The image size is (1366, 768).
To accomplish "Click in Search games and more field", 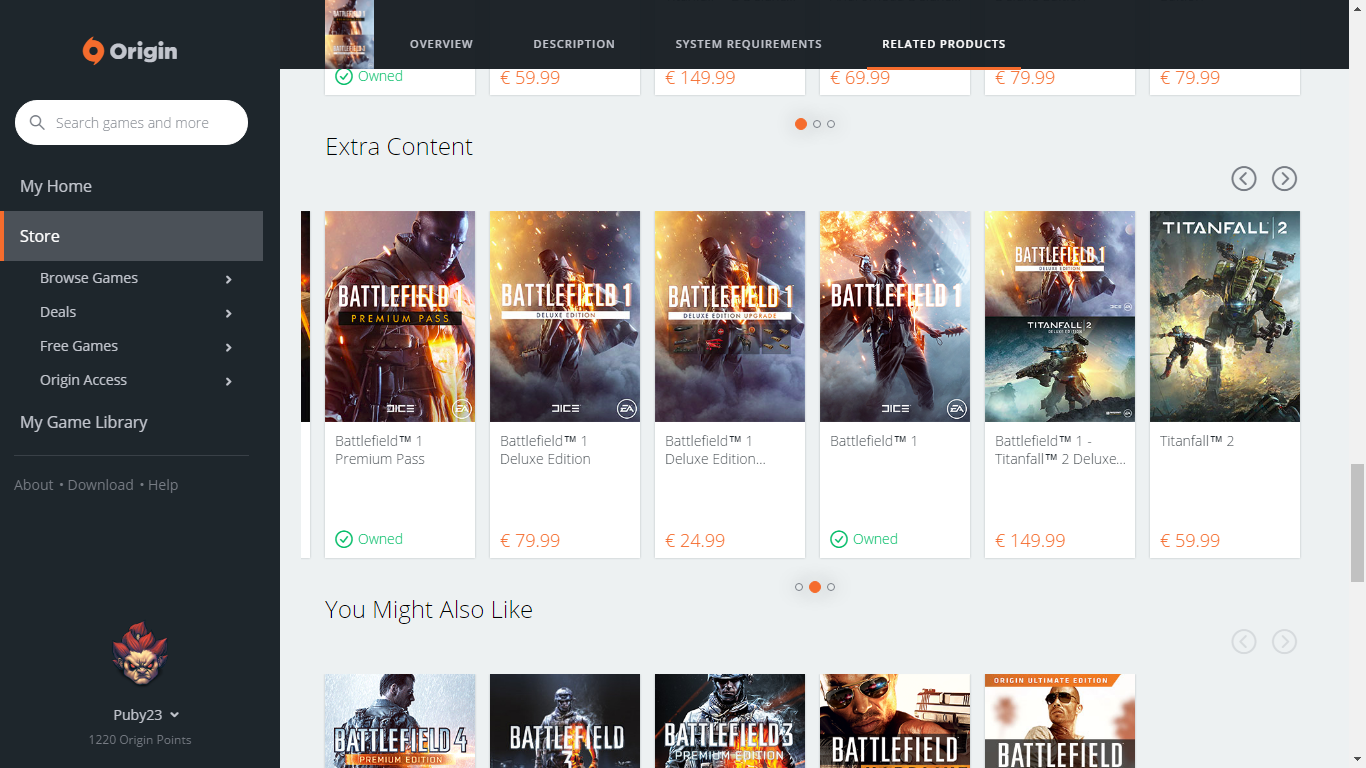I will (131, 123).
